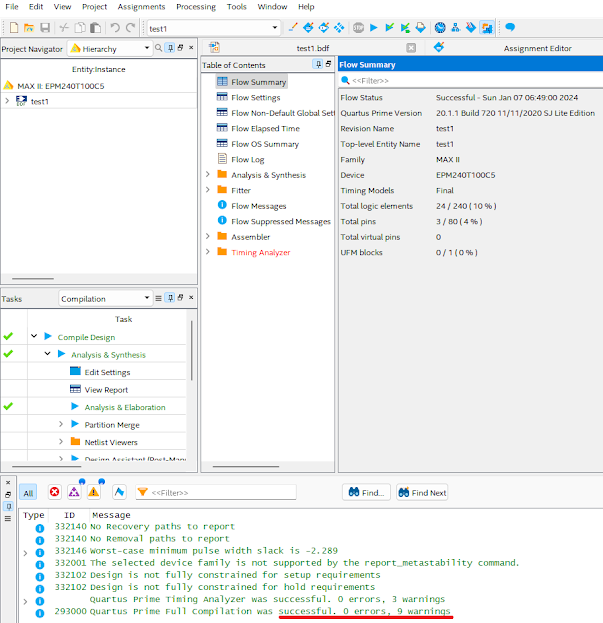
Task: Click the Messages filter input field
Action: coord(216,492)
